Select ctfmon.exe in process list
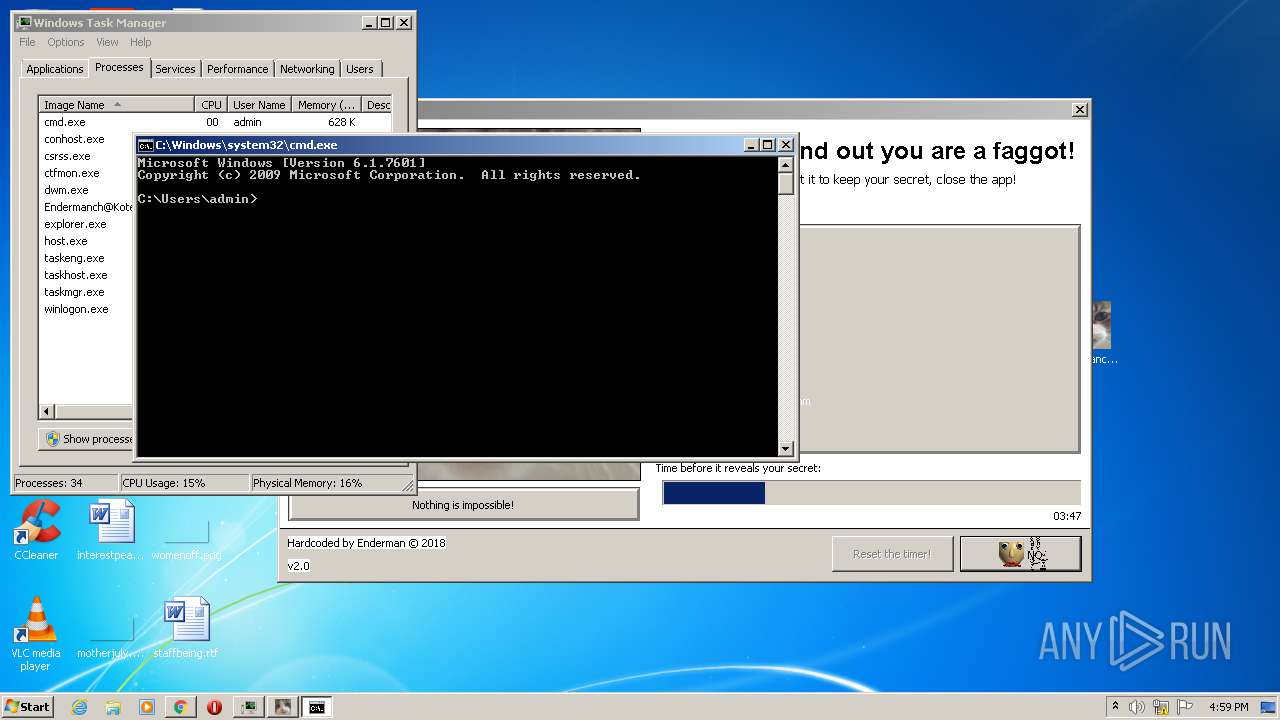Viewport: 1280px width, 720px height. pyautogui.click(x=71, y=173)
